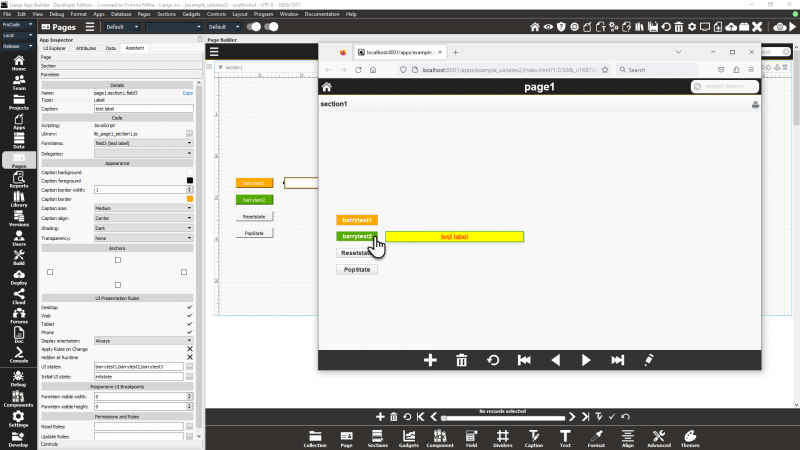Click the Caption foreground black swatch
Screen dimensions: 800x450
190,181
